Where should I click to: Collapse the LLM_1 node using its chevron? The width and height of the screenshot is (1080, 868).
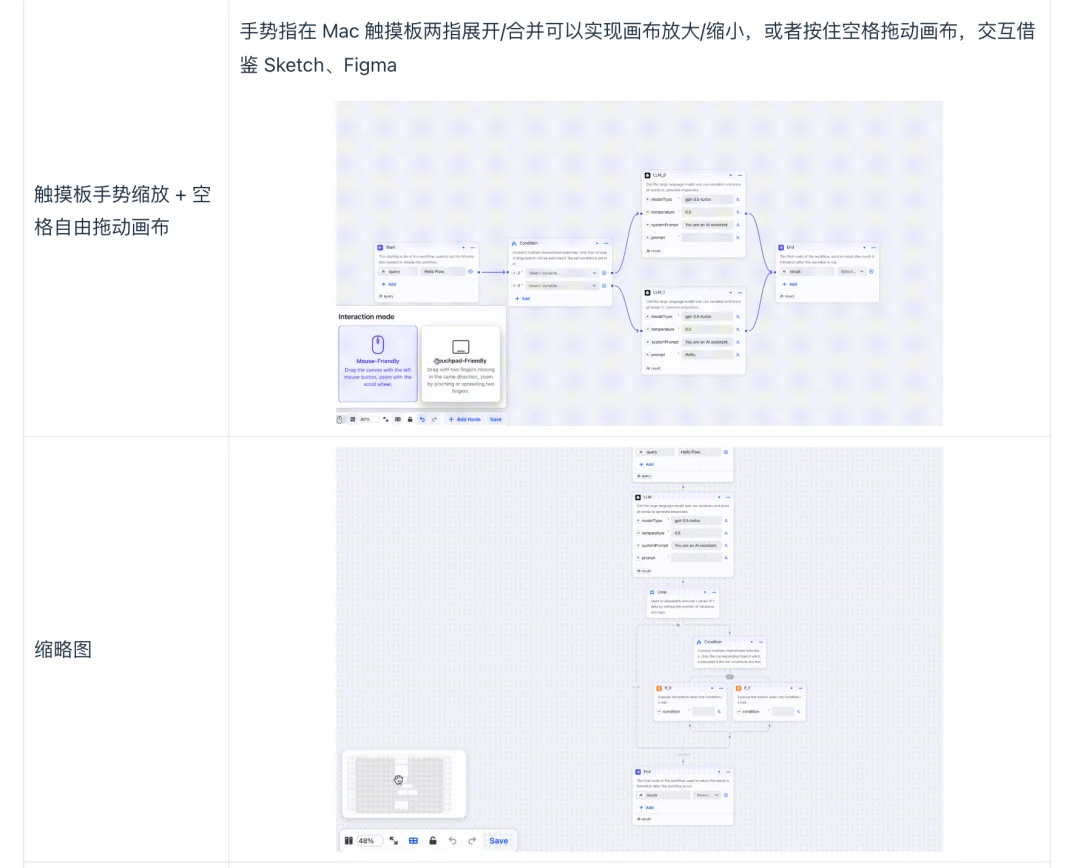731,292
